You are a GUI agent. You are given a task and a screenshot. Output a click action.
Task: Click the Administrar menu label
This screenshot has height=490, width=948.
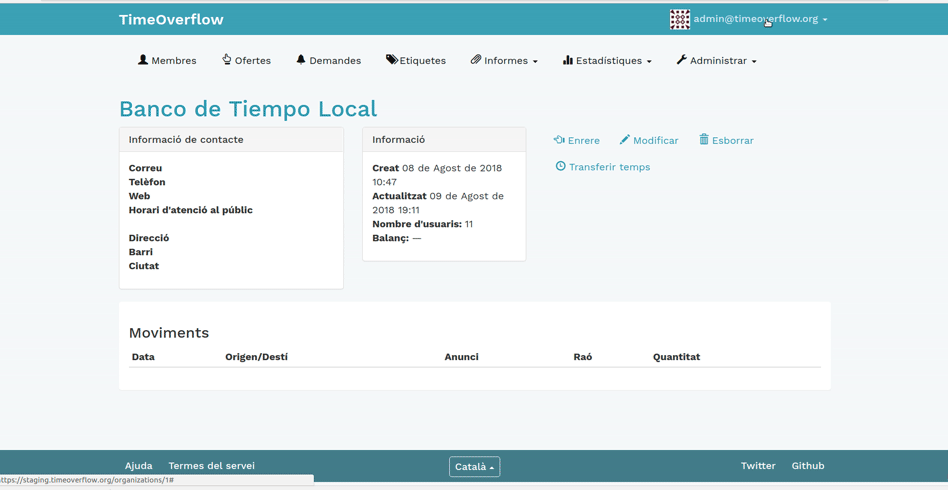(x=718, y=60)
